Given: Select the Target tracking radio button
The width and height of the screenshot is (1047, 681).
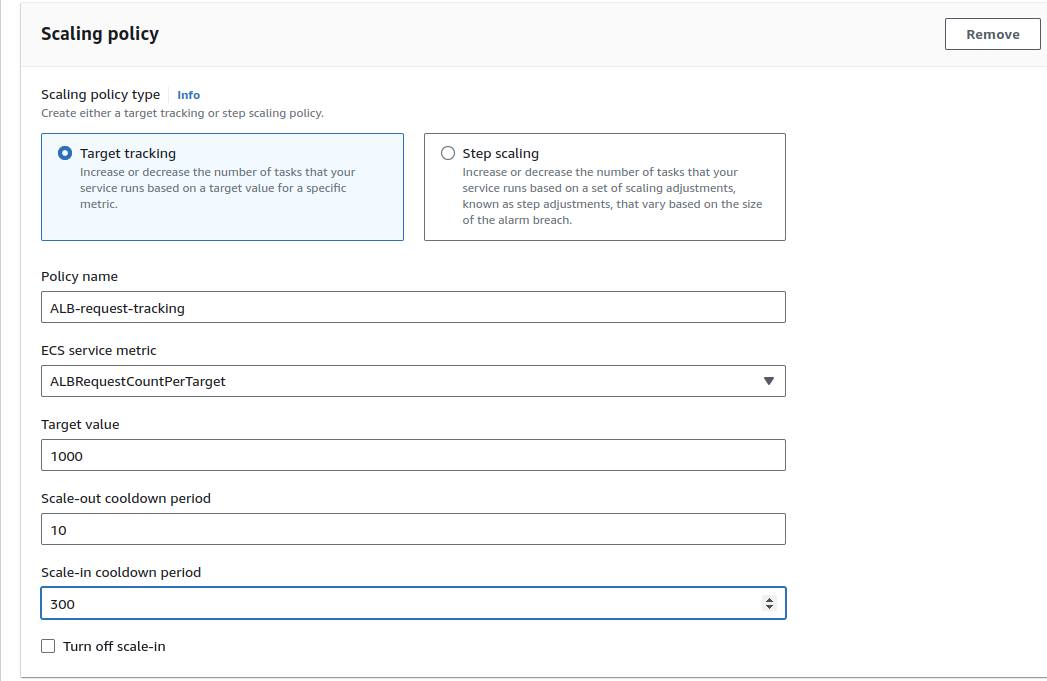Looking at the screenshot, I should pyautogui.click(x=65, y=153).
